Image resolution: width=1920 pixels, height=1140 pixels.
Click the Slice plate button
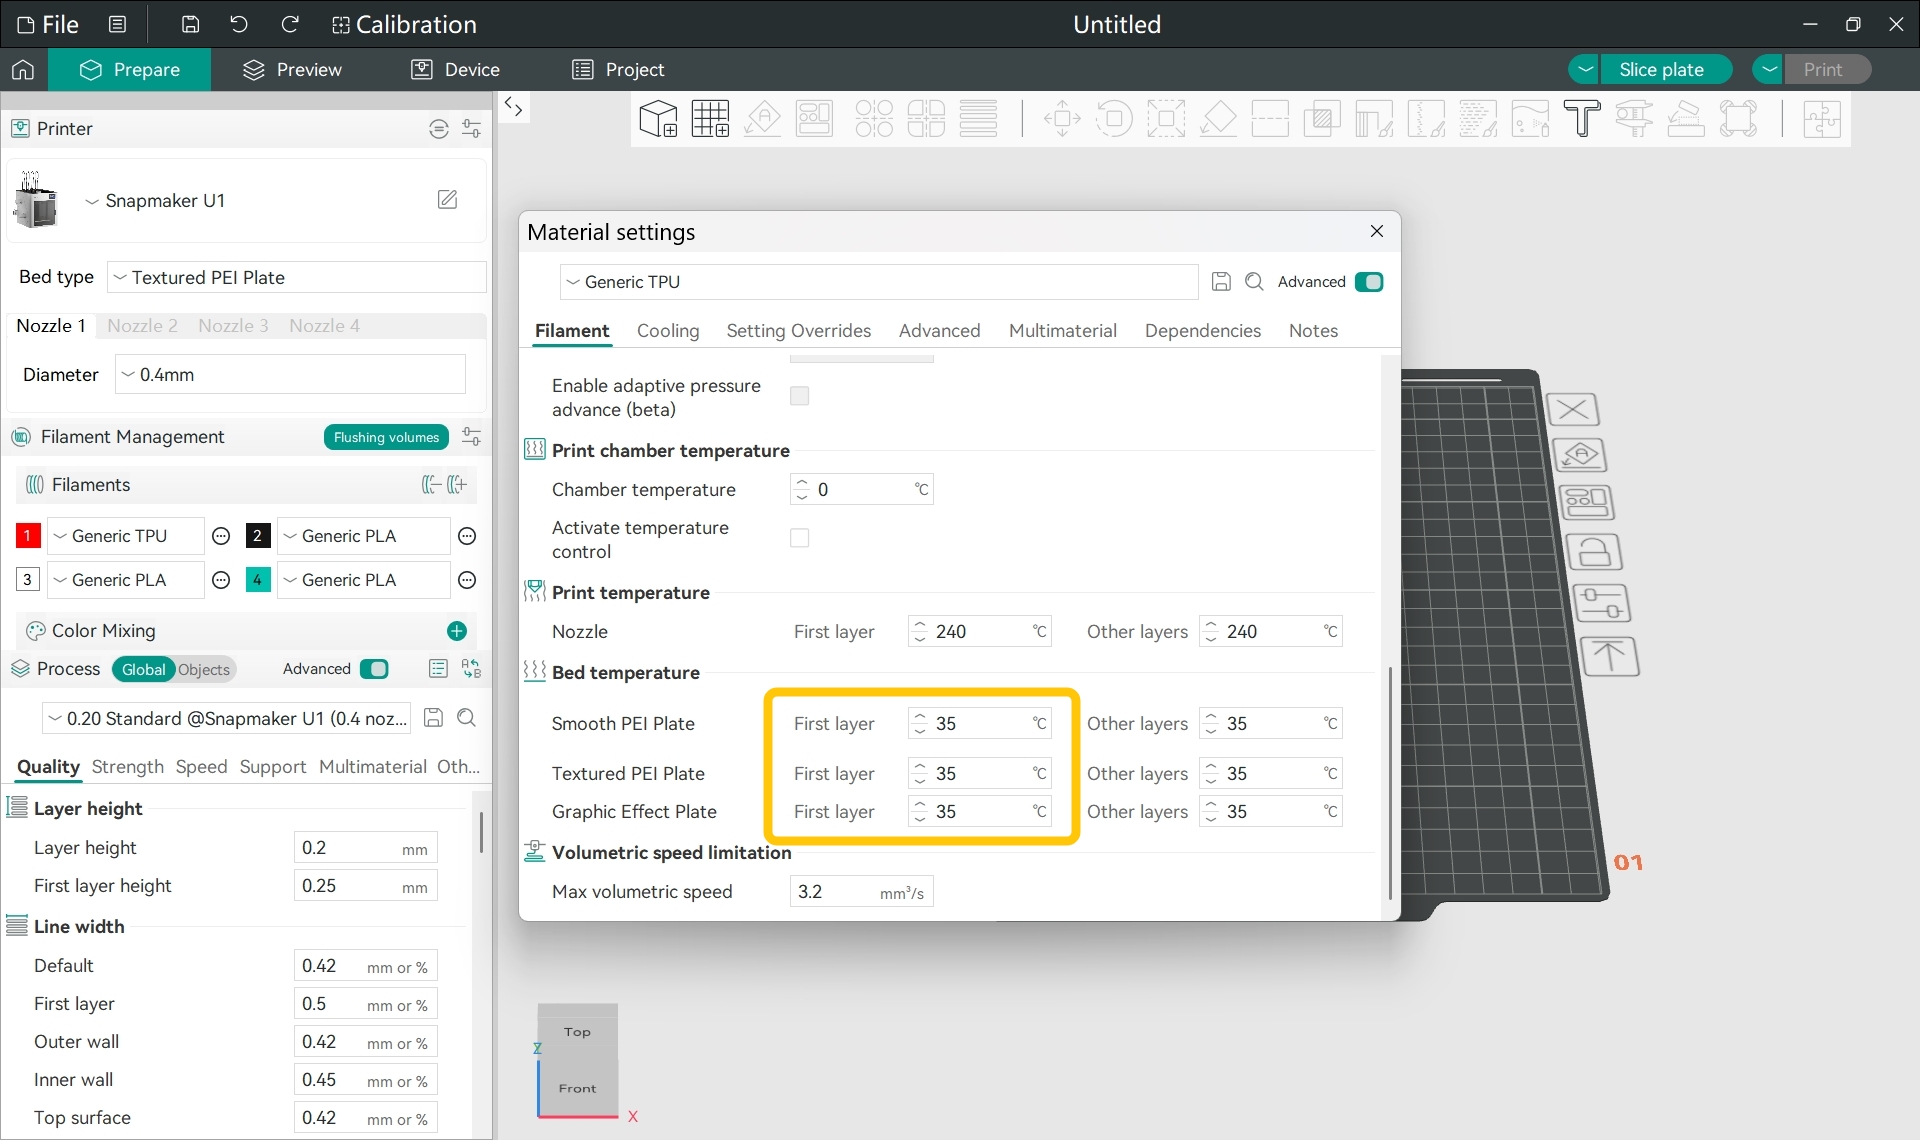[x=1661, y=69]
